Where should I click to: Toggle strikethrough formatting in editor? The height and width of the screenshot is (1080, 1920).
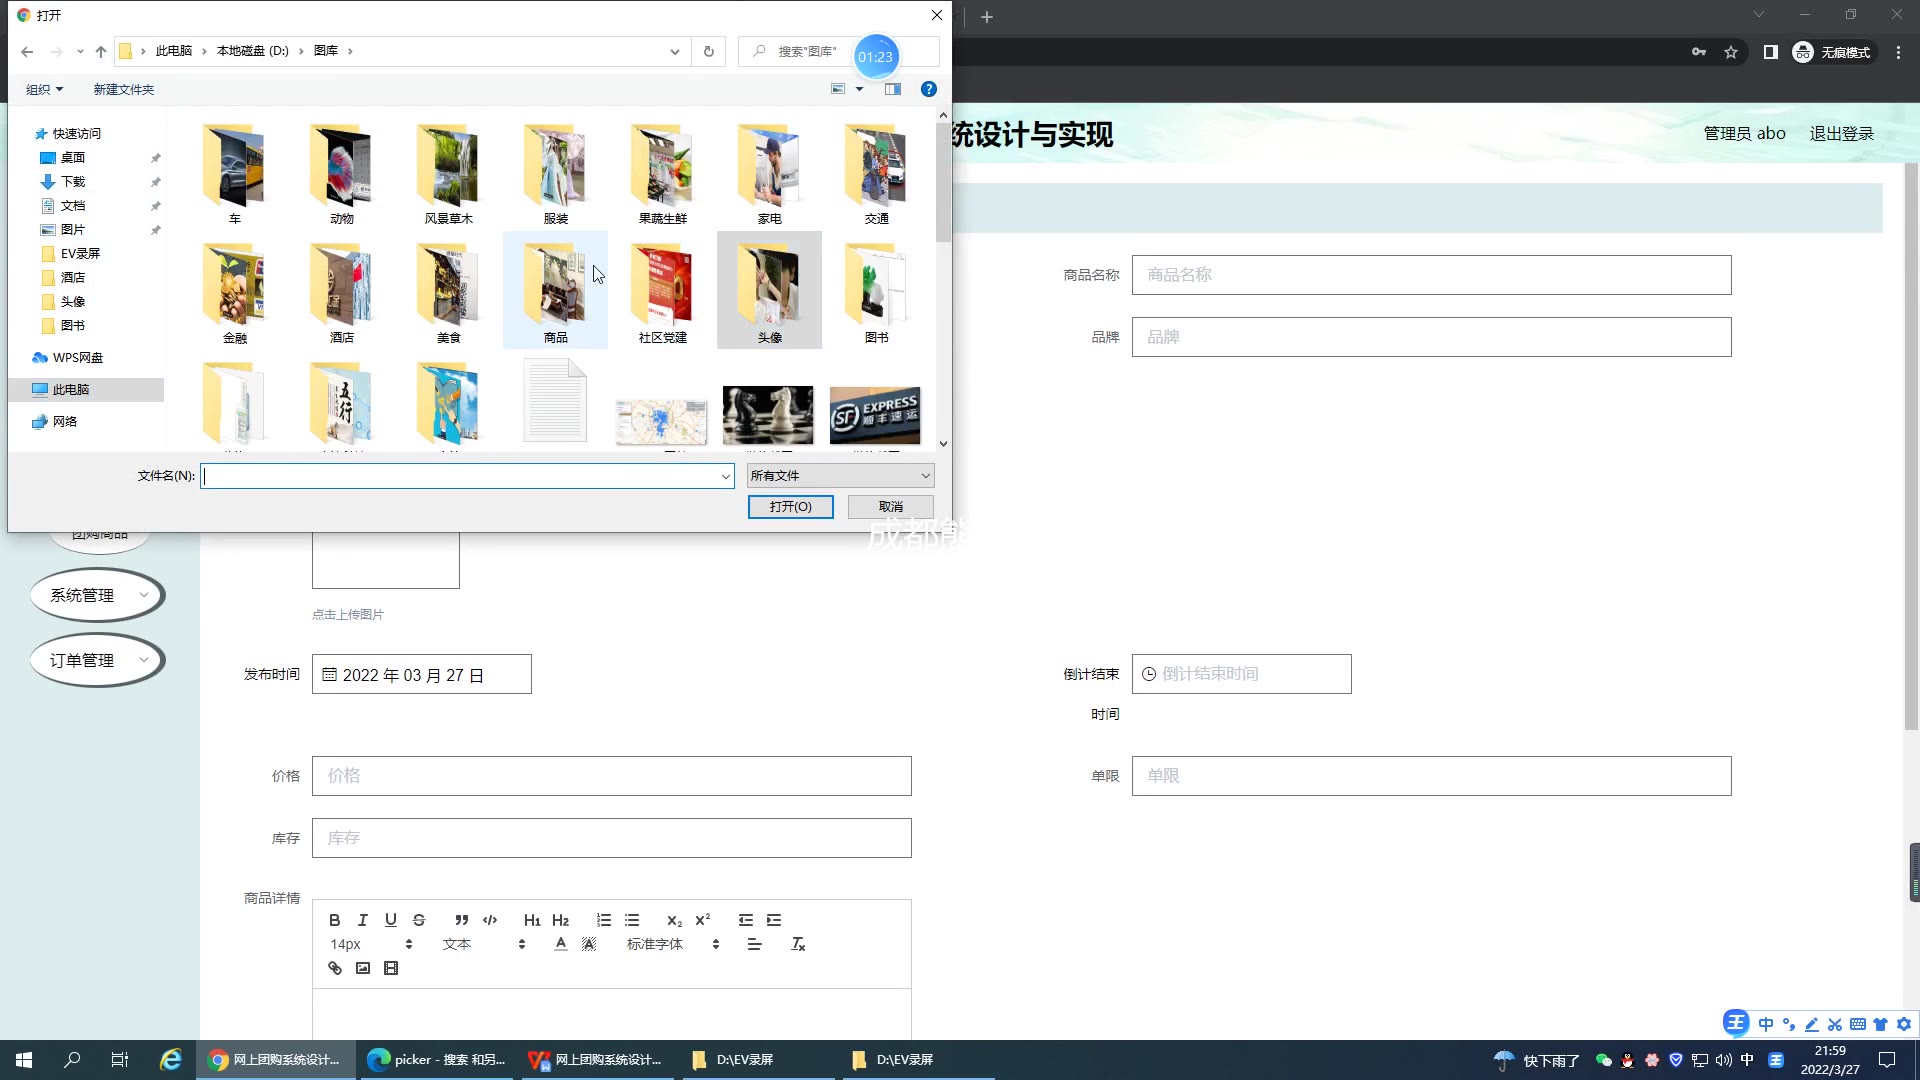point(419,920)
